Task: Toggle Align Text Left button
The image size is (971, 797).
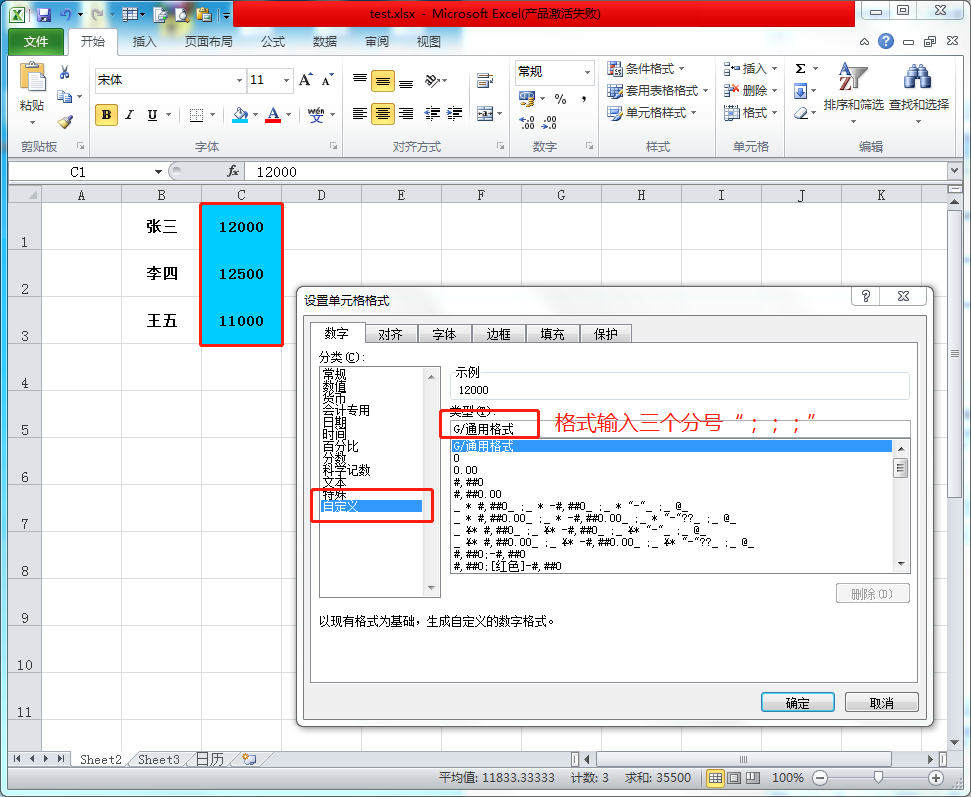Action: (360, 113)
